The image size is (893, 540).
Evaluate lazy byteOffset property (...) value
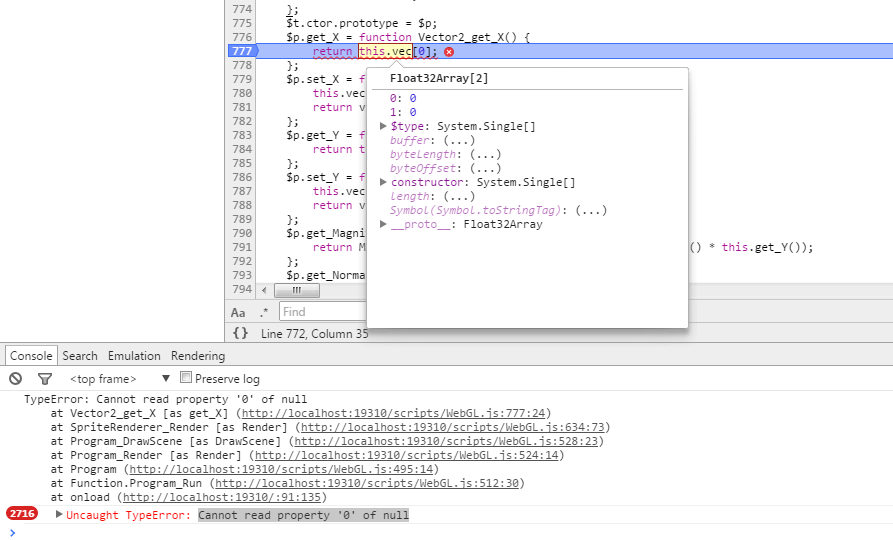[485, 168]
